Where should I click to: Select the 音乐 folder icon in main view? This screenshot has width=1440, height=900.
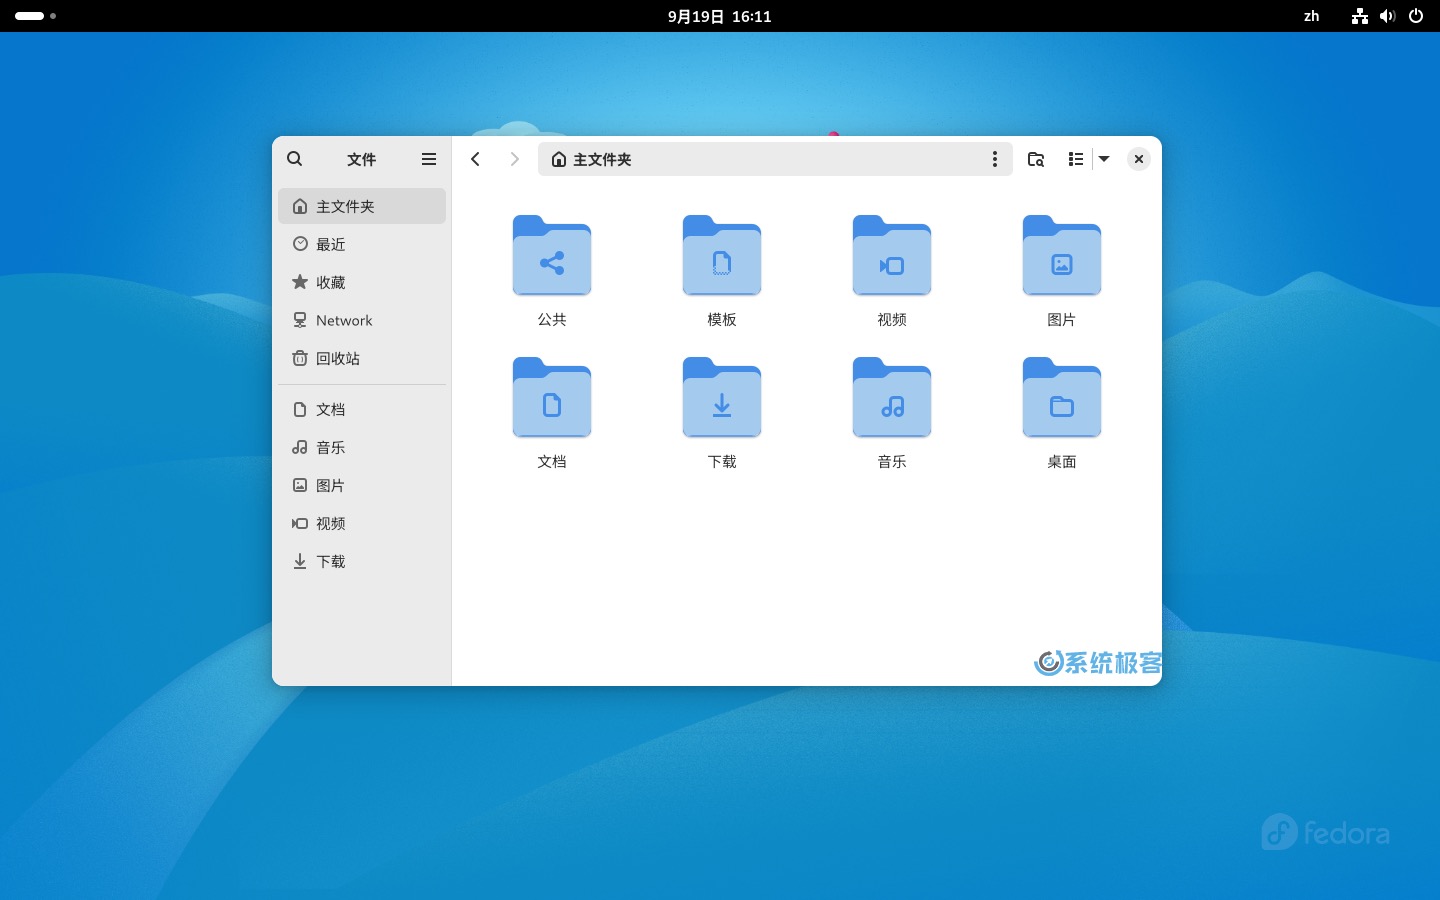892,398
